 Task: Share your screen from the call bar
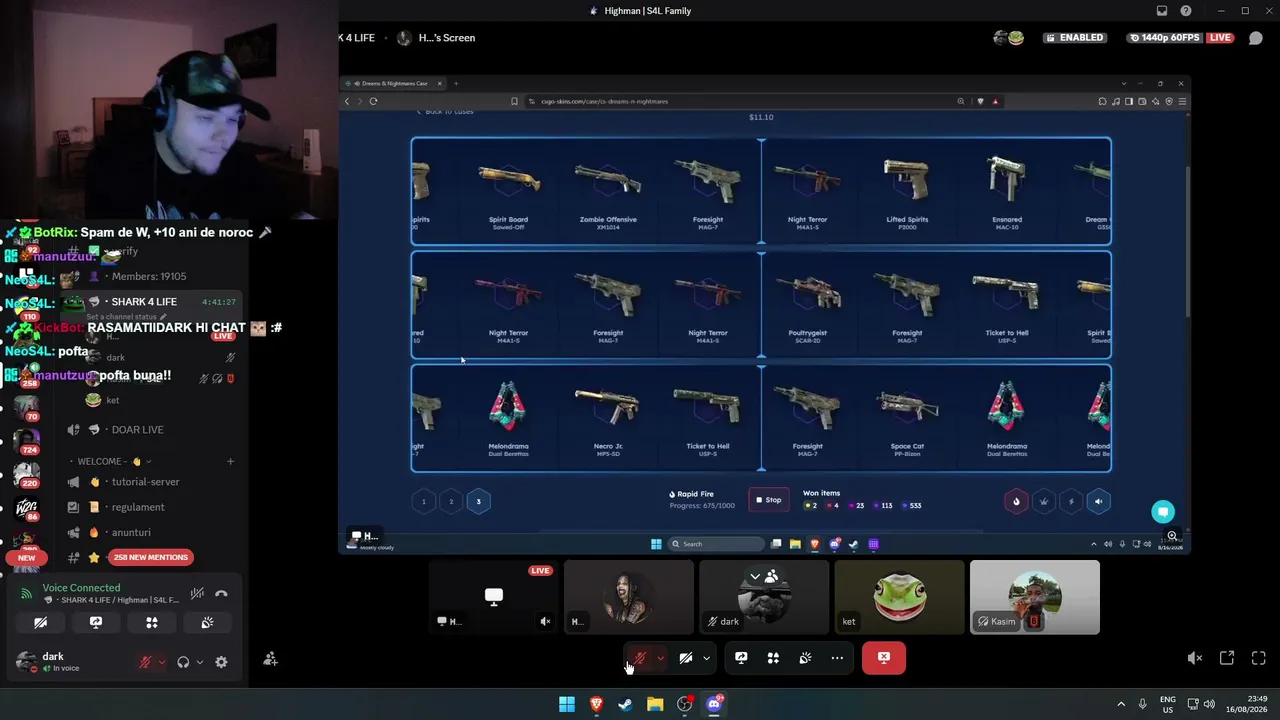pyautogui.click(x=741, y=658)
